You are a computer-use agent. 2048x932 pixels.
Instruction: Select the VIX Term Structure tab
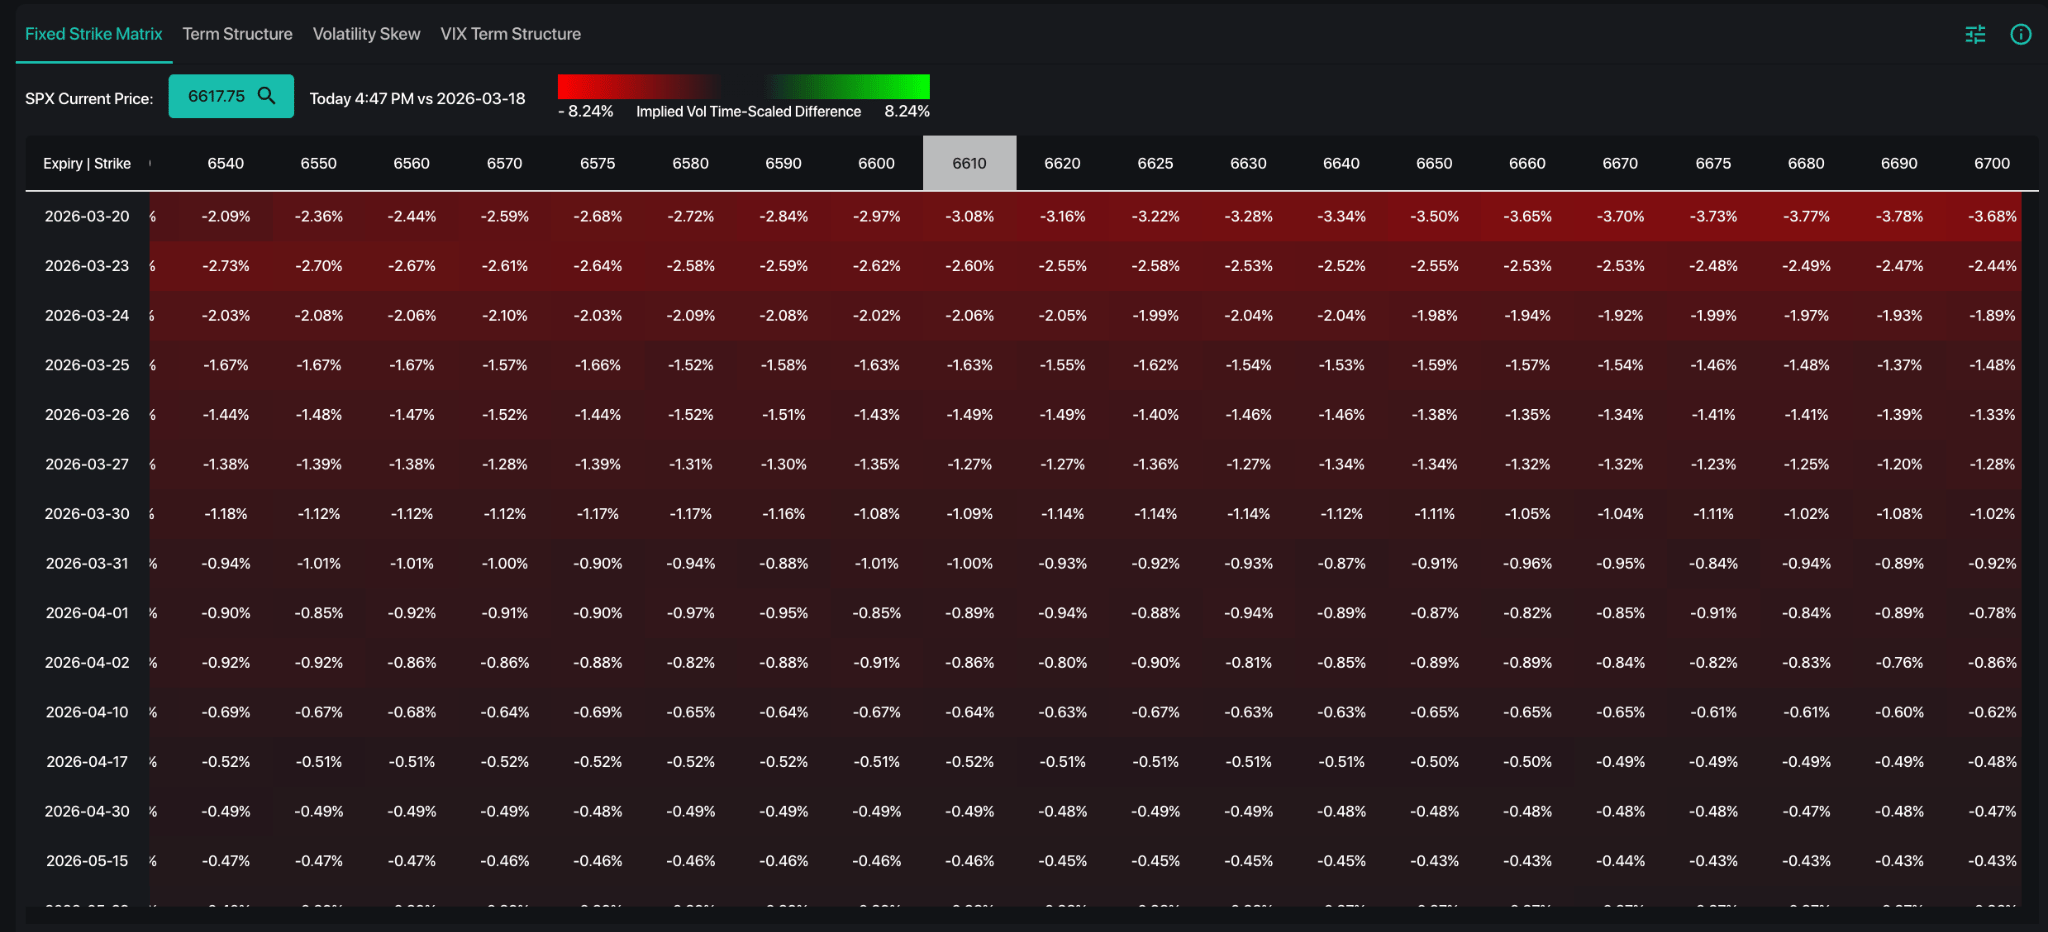pyautogui.click(x=510, y=34)
